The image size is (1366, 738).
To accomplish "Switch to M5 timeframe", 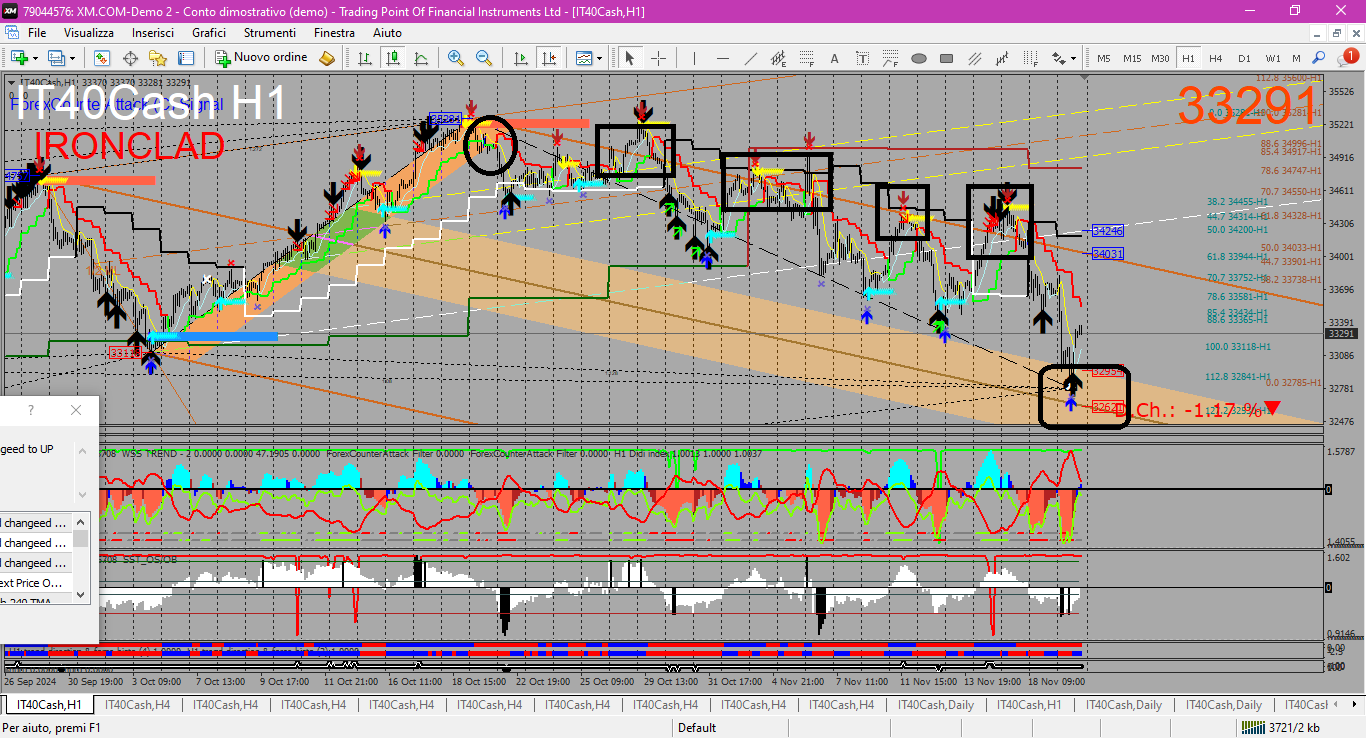I will coord(1104,58).
